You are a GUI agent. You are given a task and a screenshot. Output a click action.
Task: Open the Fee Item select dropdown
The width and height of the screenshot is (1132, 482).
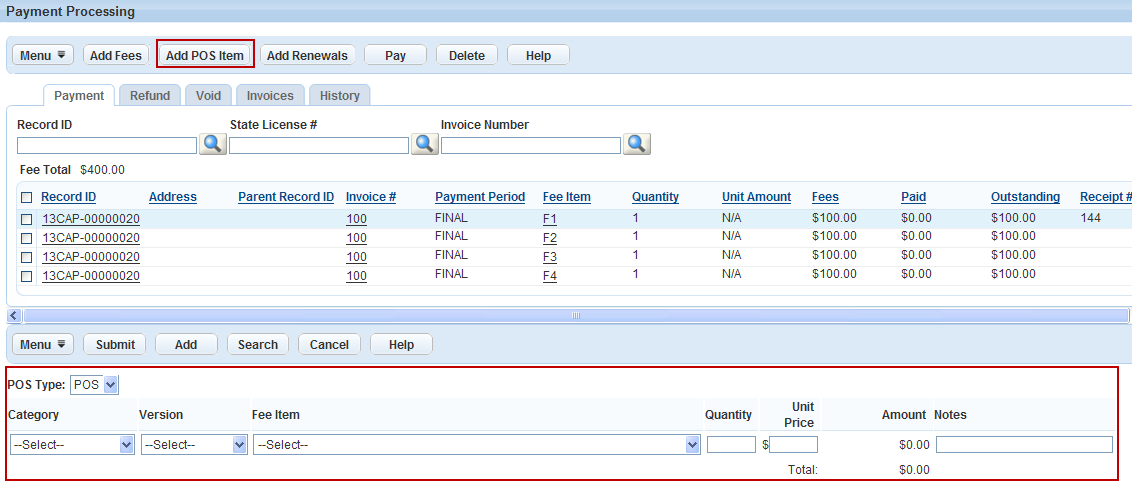476,445
